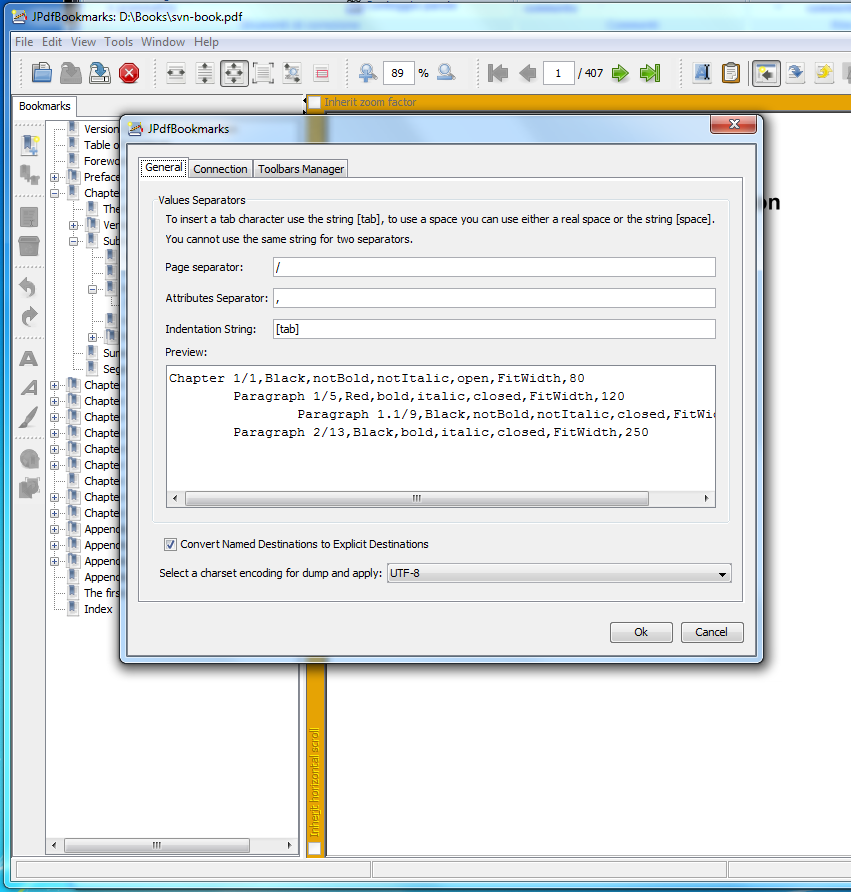Click the Add Bookmark sidebar icon

30,145
